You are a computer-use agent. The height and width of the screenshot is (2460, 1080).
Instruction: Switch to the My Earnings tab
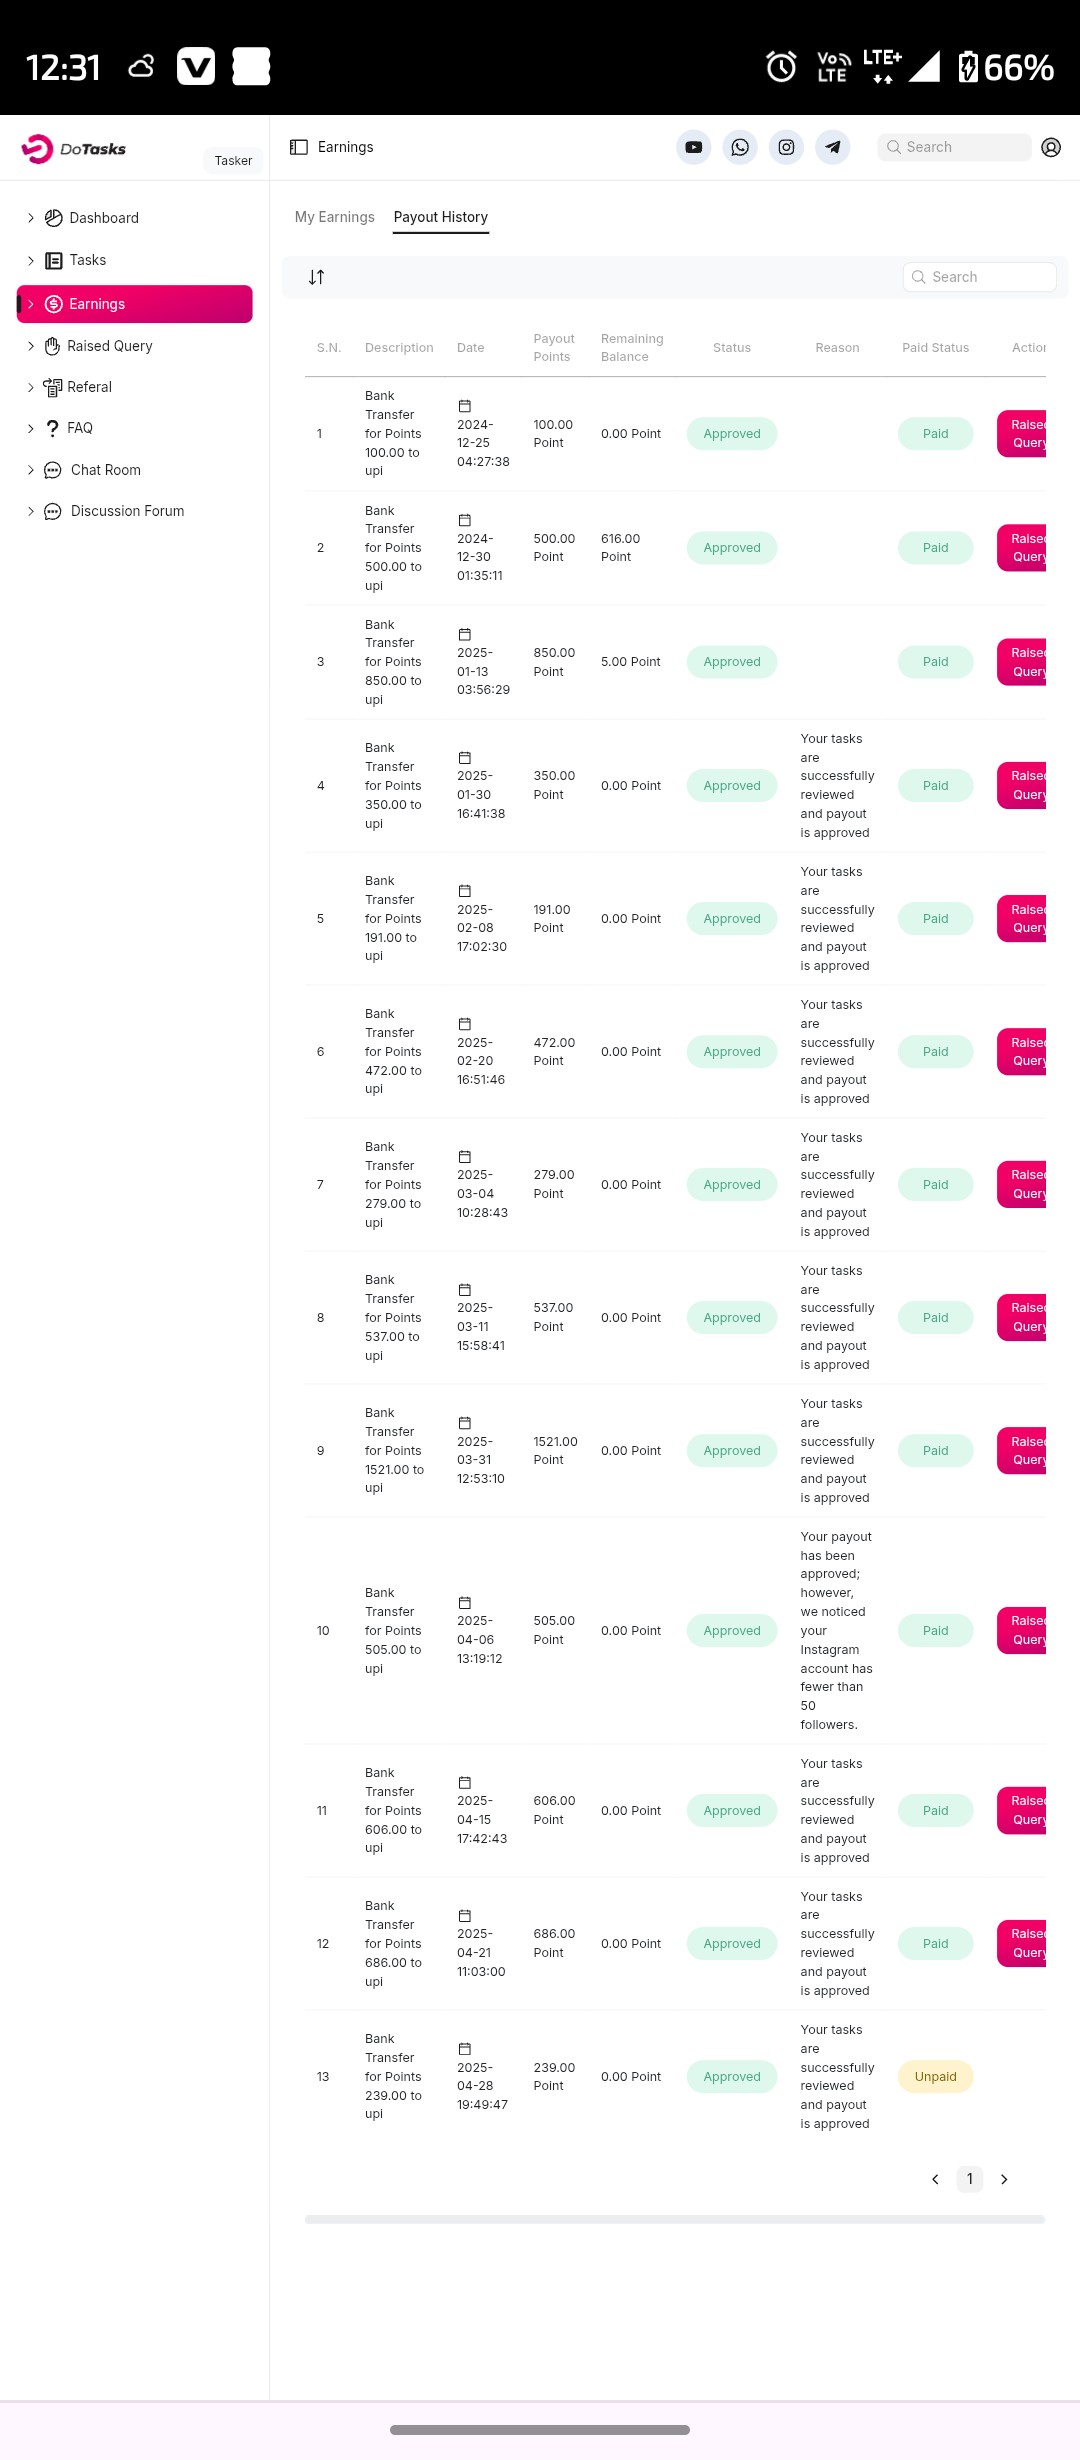(335, 217)
